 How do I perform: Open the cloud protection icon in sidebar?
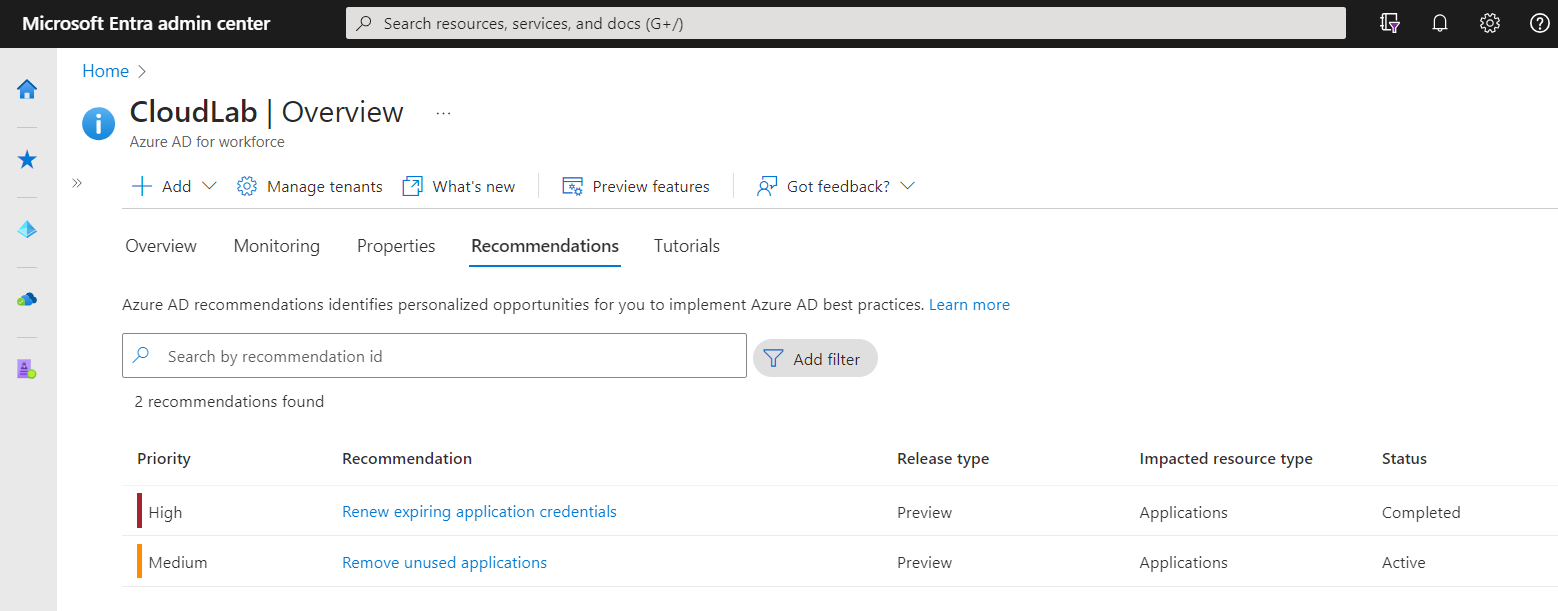point(27,299)
